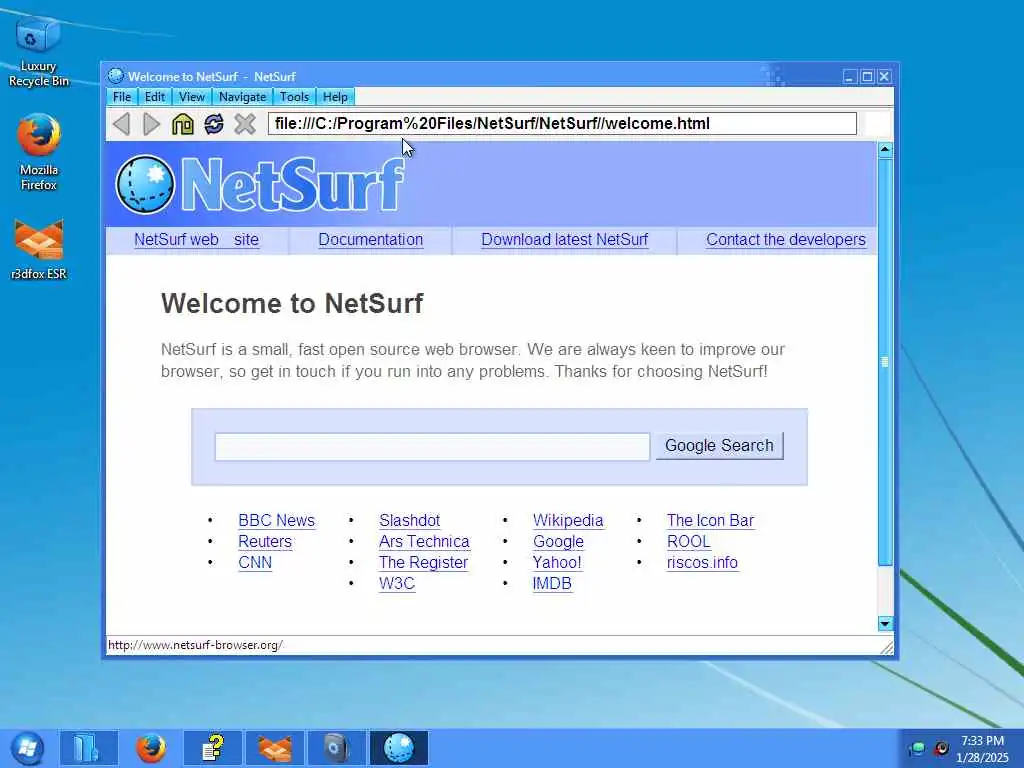Switch to NetSurf taskbar icon

tap(399, 748)
